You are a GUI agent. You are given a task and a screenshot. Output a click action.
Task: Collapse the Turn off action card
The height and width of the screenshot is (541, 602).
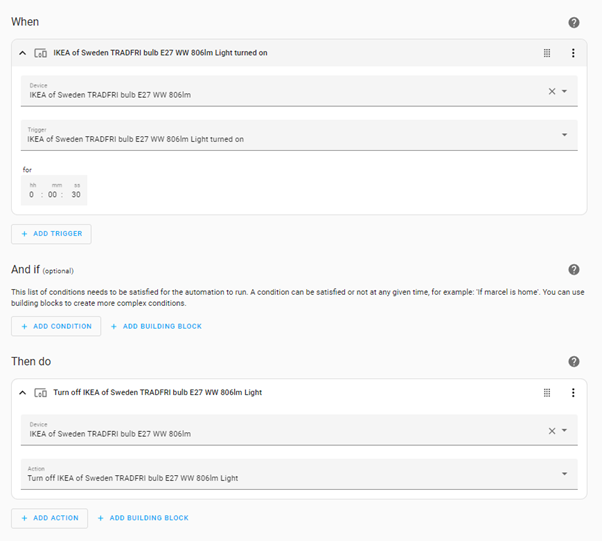tap(23, 393)
